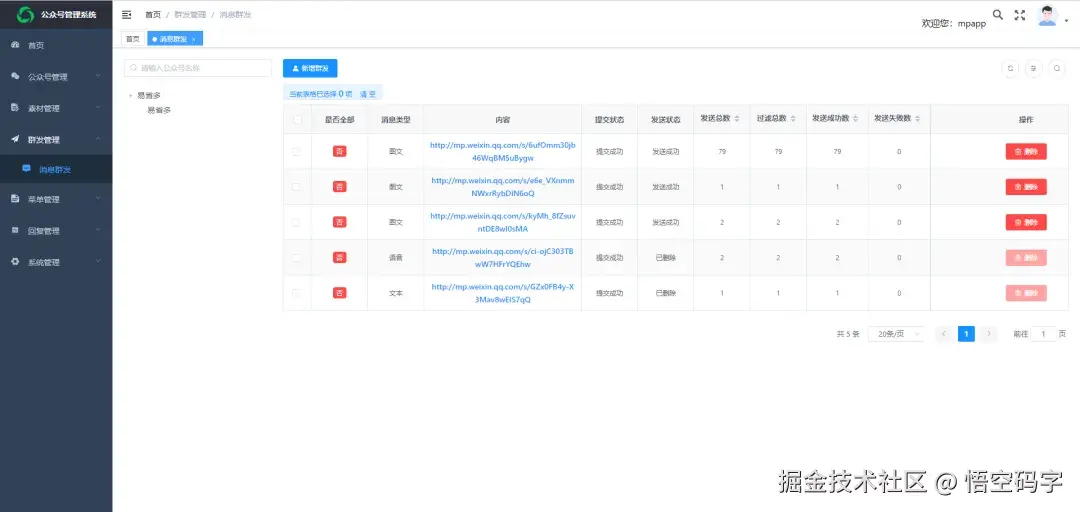Click the gear icon beside 系统管理
The image size is (1080, 512).
coord(15,262)
